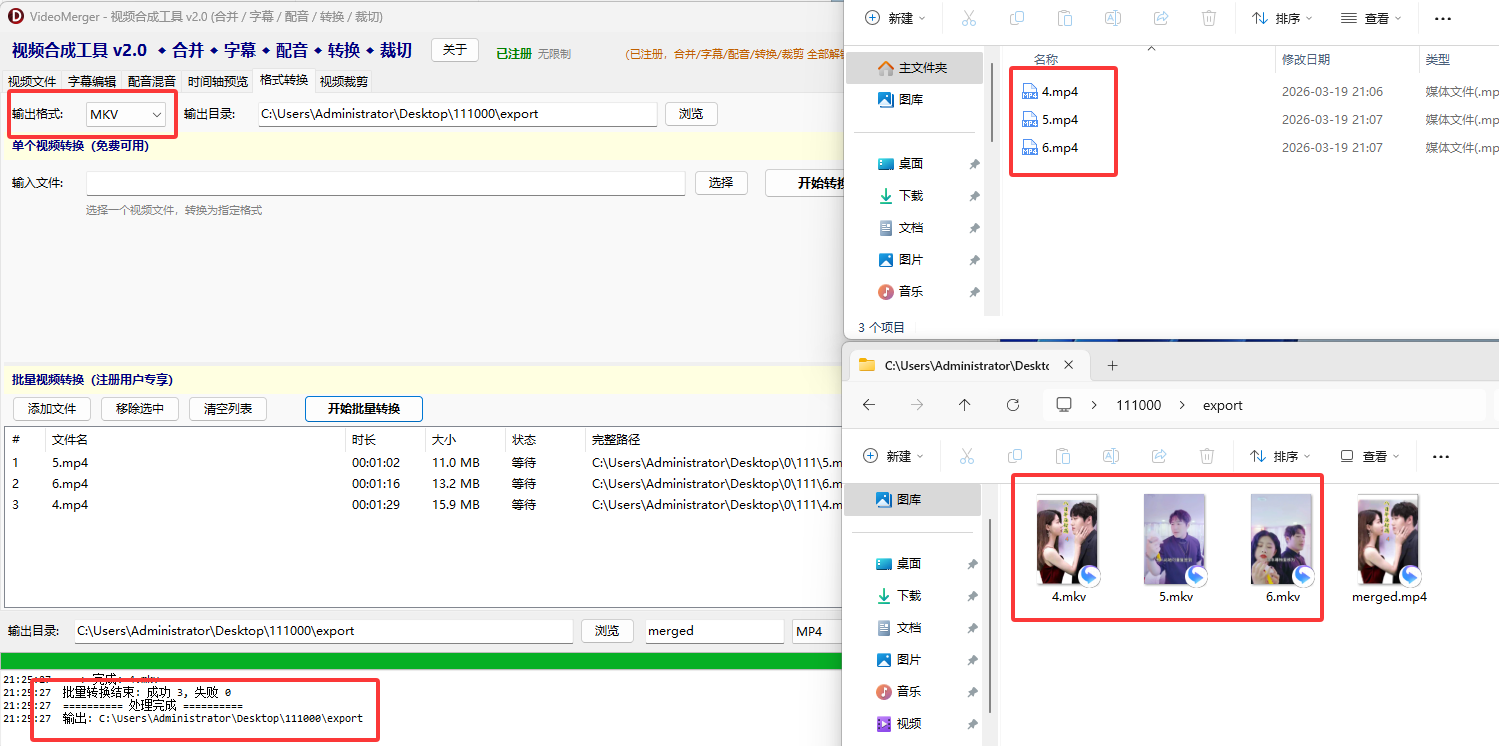The image size is (1499, 746).
Task: Open the MKV output format dropdown
Action: point(126,114)
